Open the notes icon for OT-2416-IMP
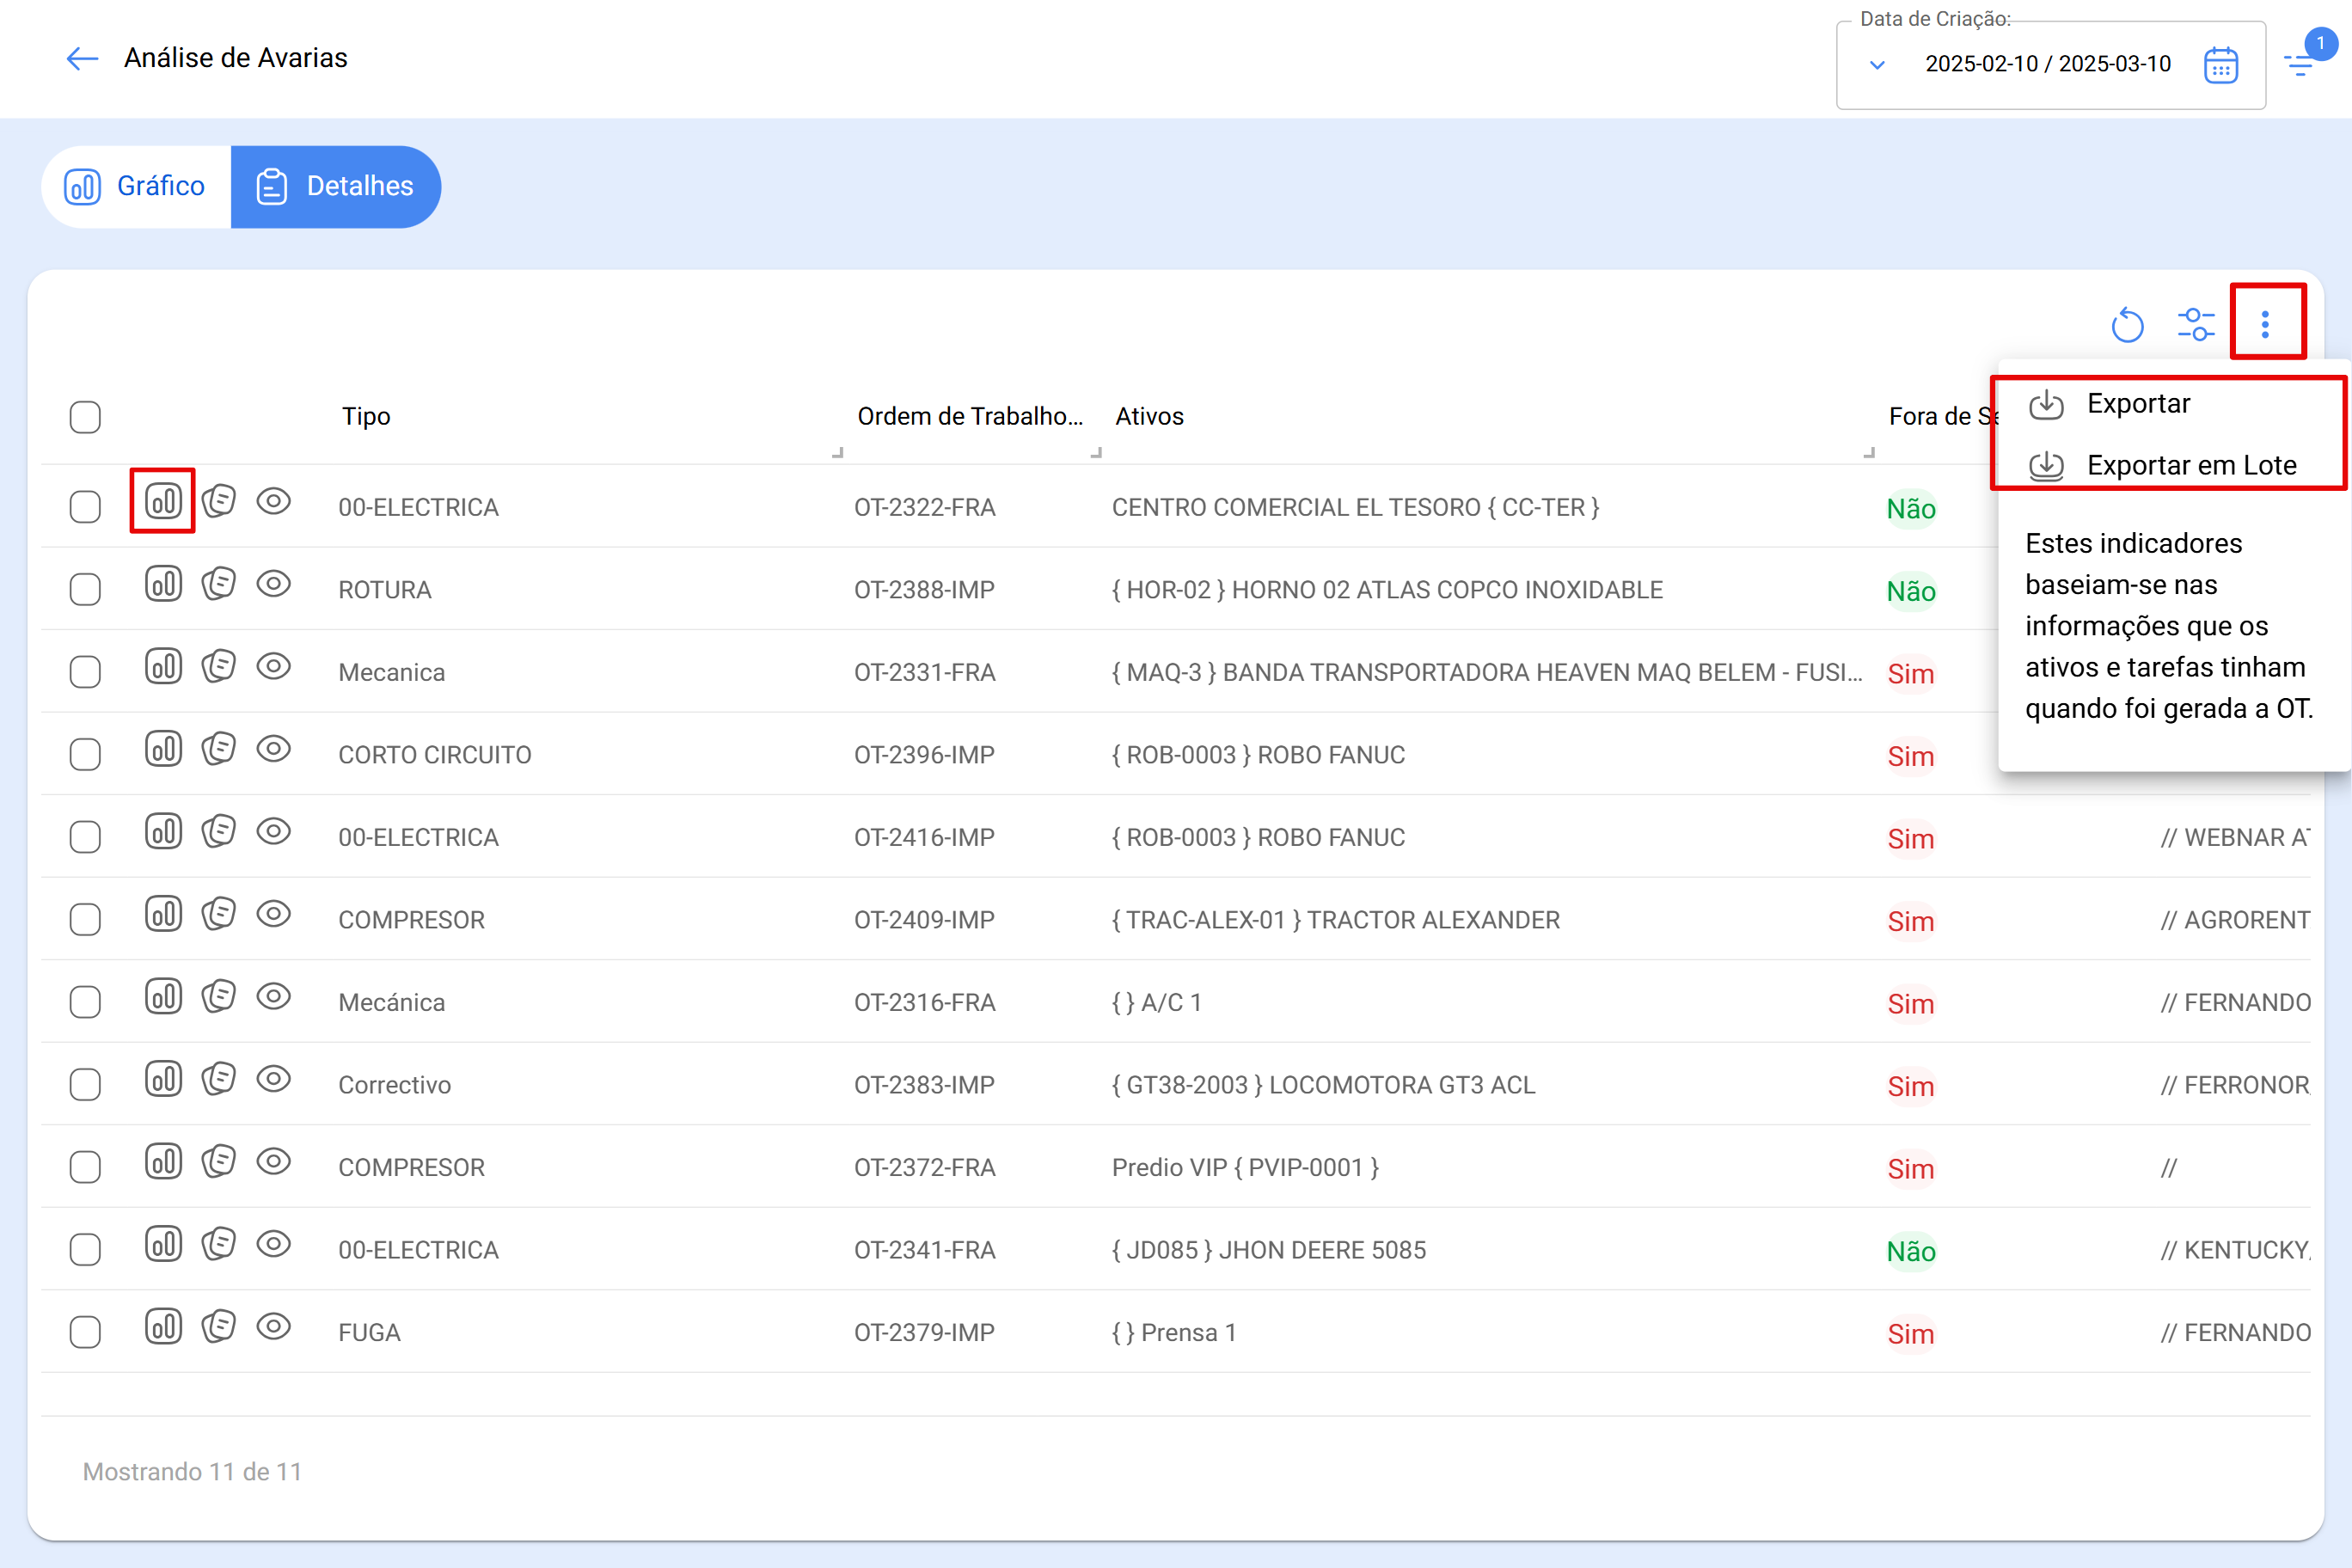Screen dimensions: 2352x1568 coord(218,830)
